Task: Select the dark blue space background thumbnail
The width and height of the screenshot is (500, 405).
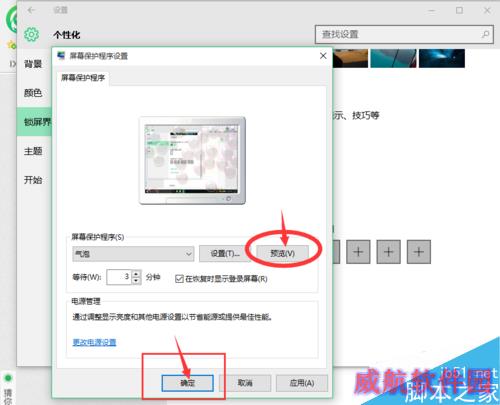Action: [x=442, y=58]
